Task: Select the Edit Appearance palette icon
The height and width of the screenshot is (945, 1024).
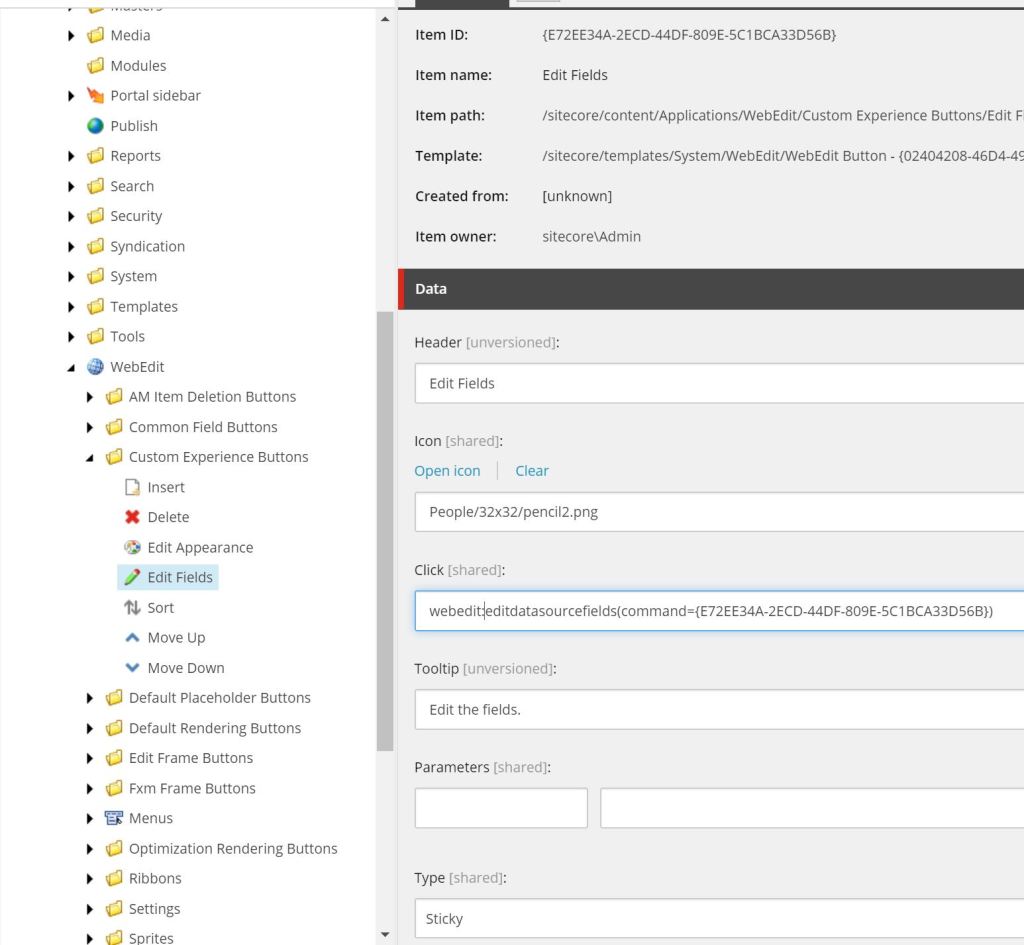Action: [132, 547]
